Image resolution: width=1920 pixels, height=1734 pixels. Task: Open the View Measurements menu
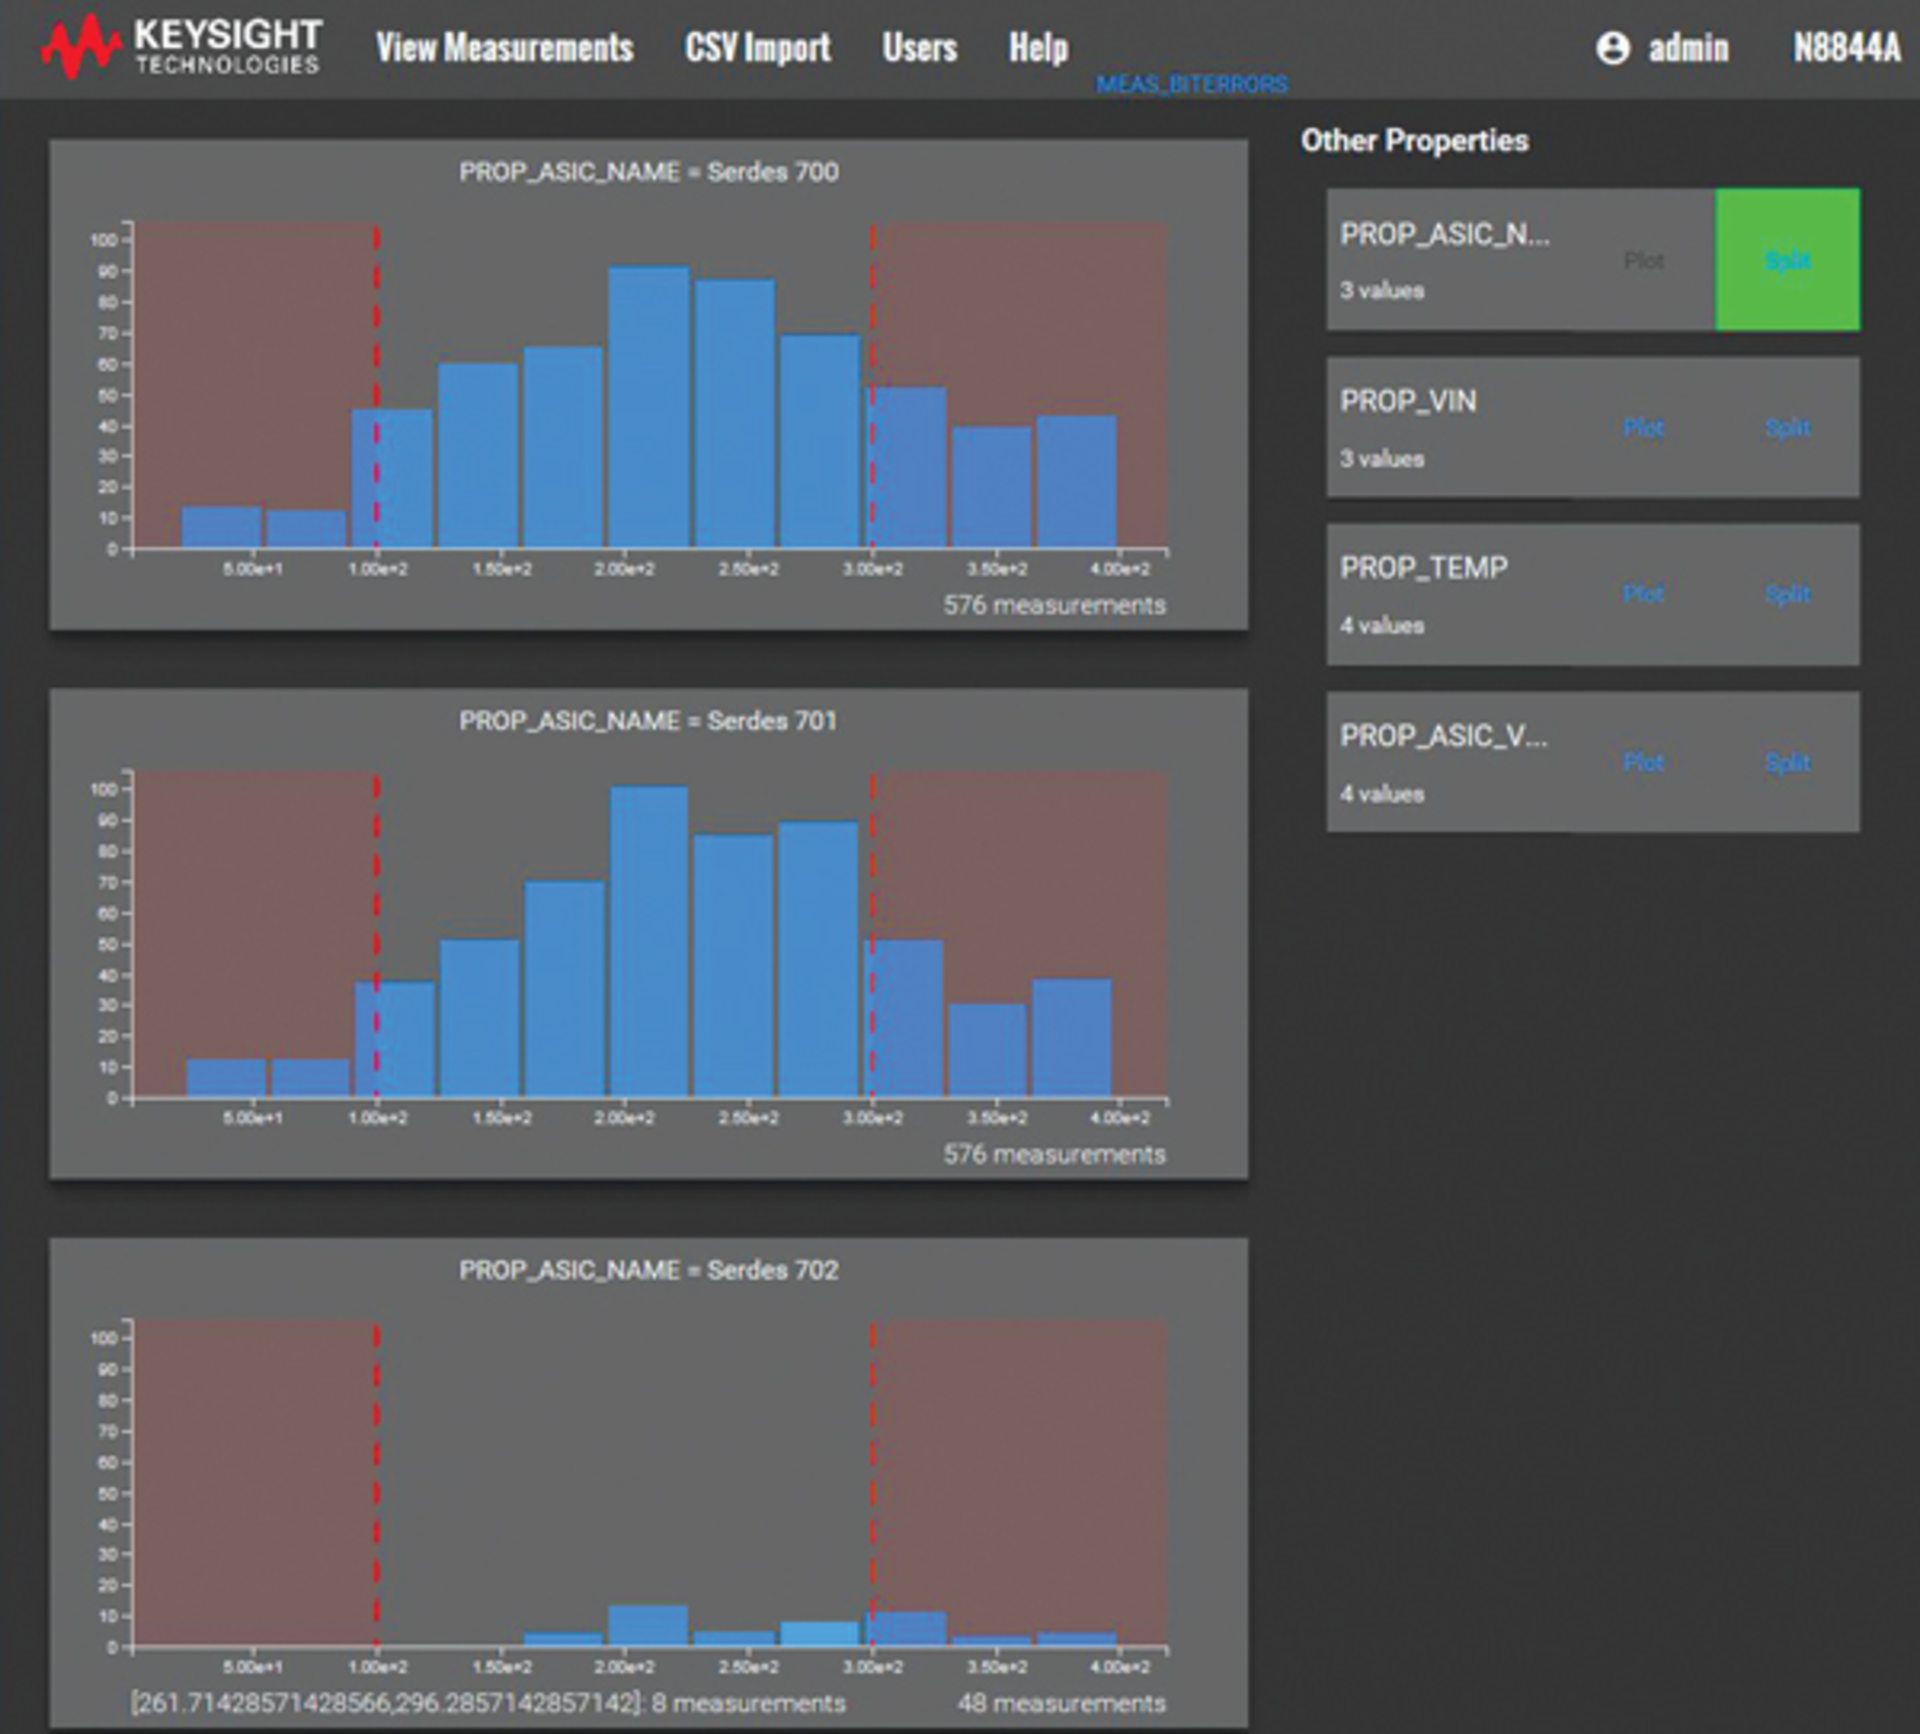tap(504, 47)
